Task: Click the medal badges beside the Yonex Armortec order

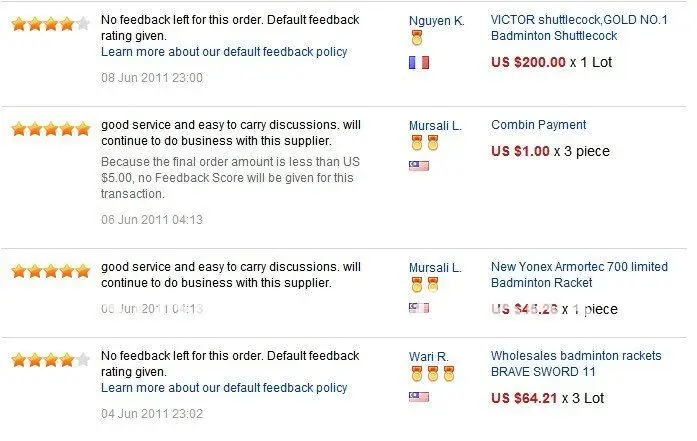Action: (425, 285)
